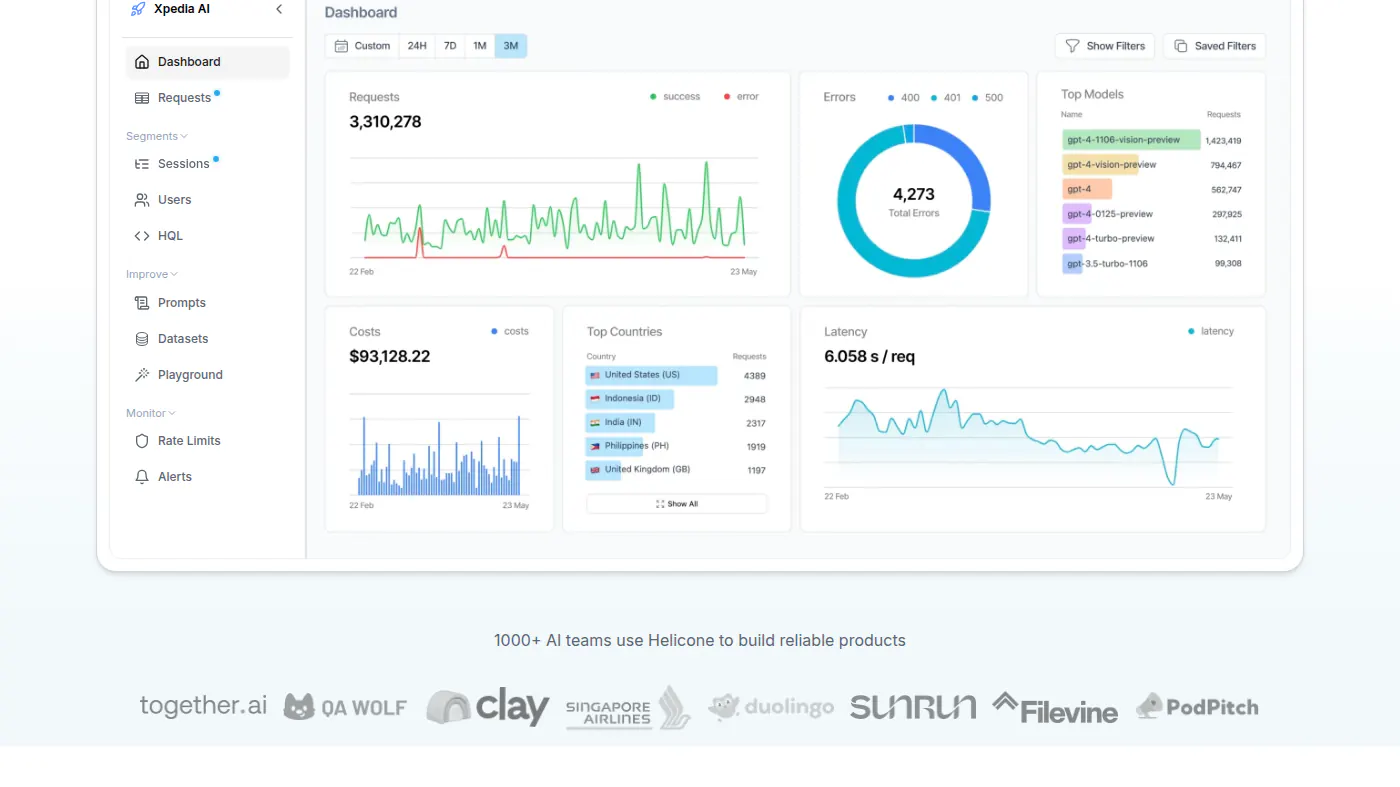Screen dimensions: 1400x787
Task: Click the gpt-4-1106-vision-preview green bar
Action: coord(1131,140)
